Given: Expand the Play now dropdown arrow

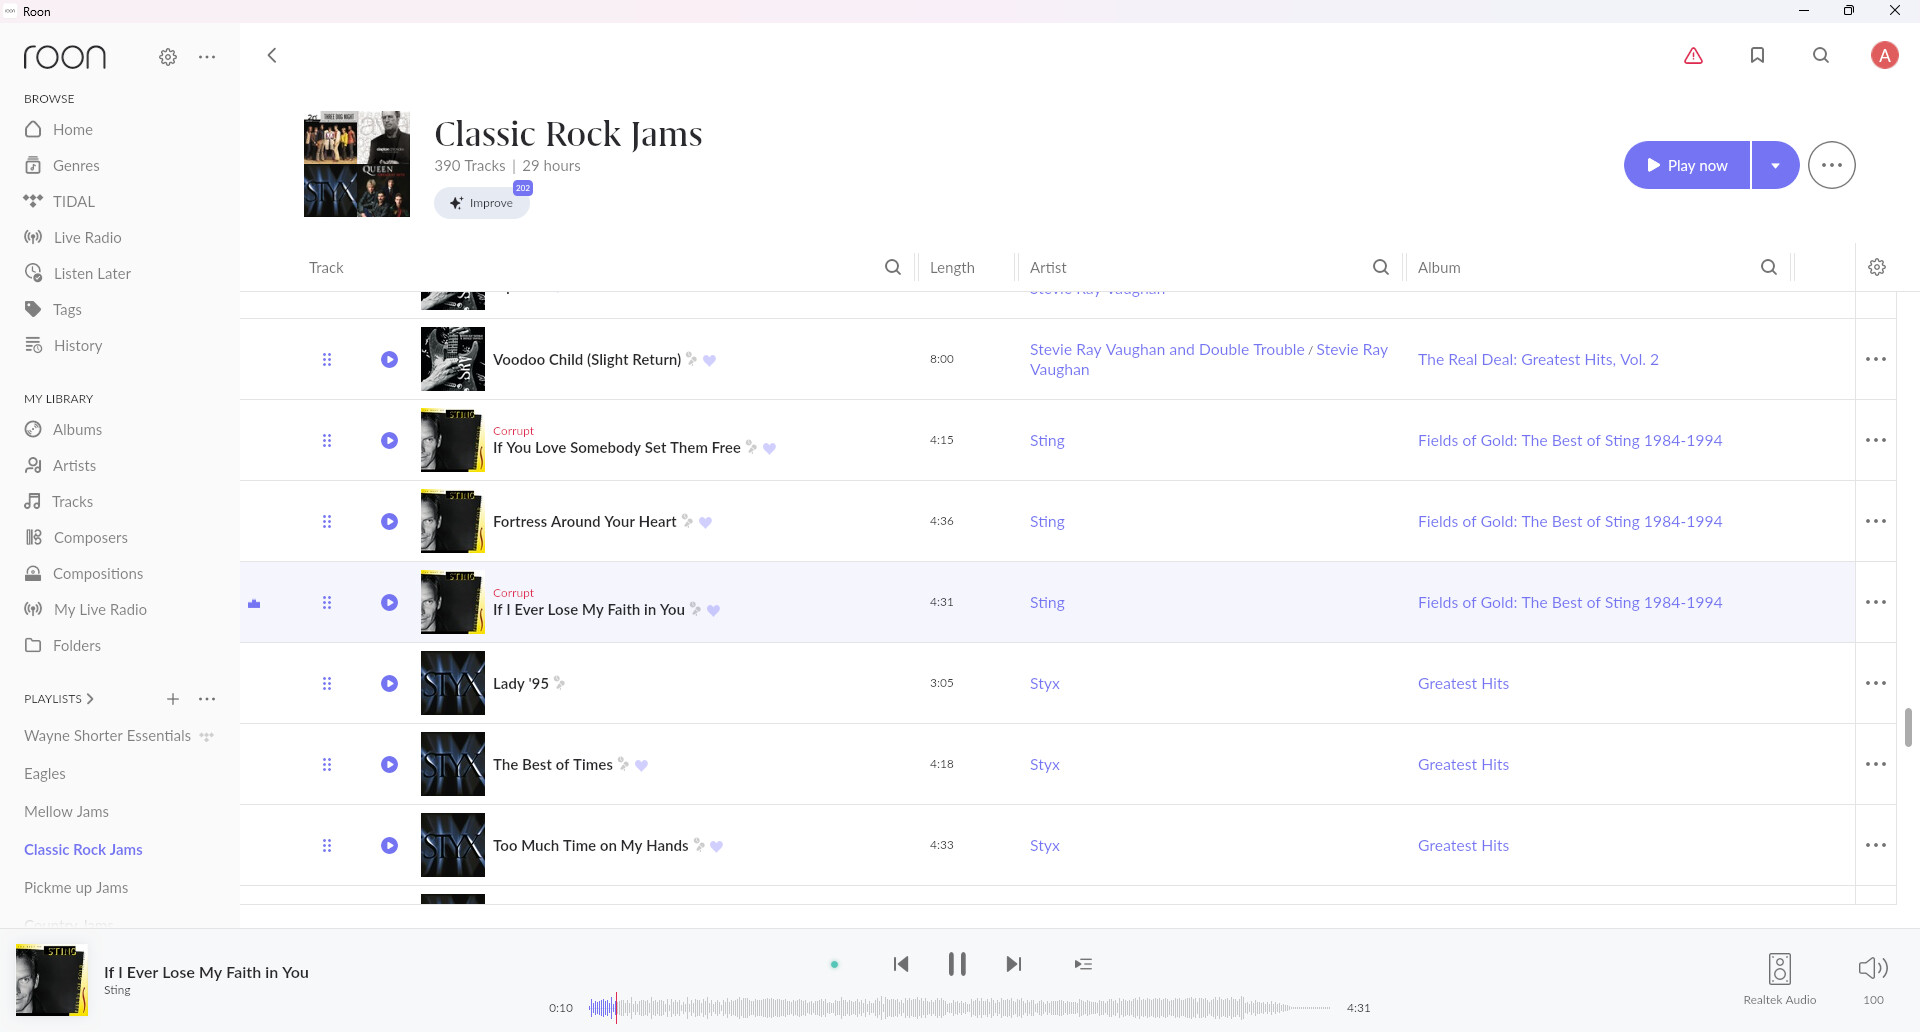Looking at the screenshot, I should 1775,166.
